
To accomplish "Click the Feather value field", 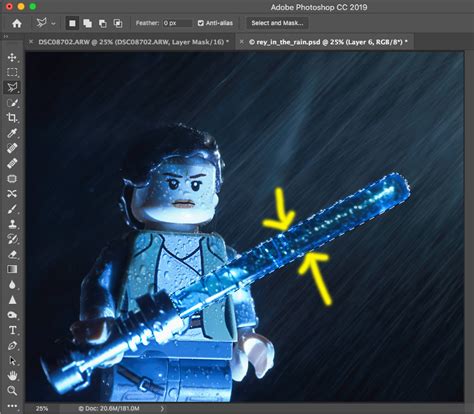I will [177, 23].
